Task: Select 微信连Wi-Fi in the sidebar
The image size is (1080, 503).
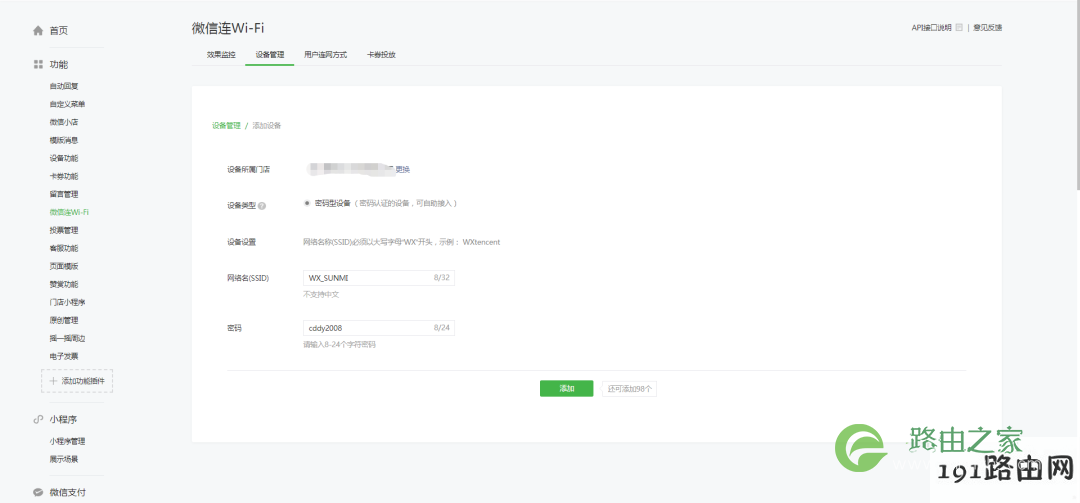Action: click(x=69, y=212)
